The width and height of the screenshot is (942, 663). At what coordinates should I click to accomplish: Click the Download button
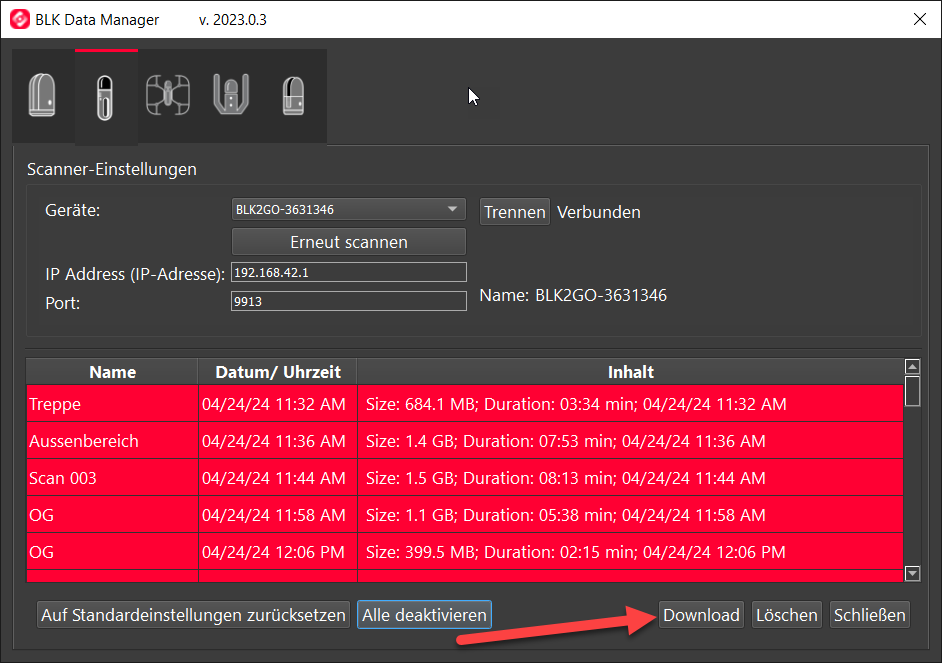[x=701, y=615]
